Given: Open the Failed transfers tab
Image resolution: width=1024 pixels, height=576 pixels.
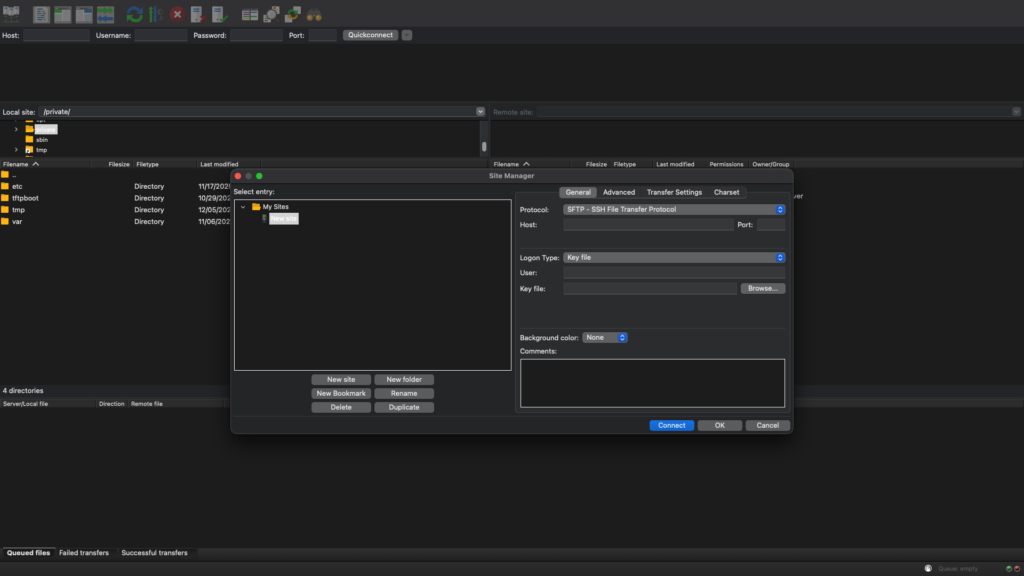Looking at the screenshot, I should 84,552.
